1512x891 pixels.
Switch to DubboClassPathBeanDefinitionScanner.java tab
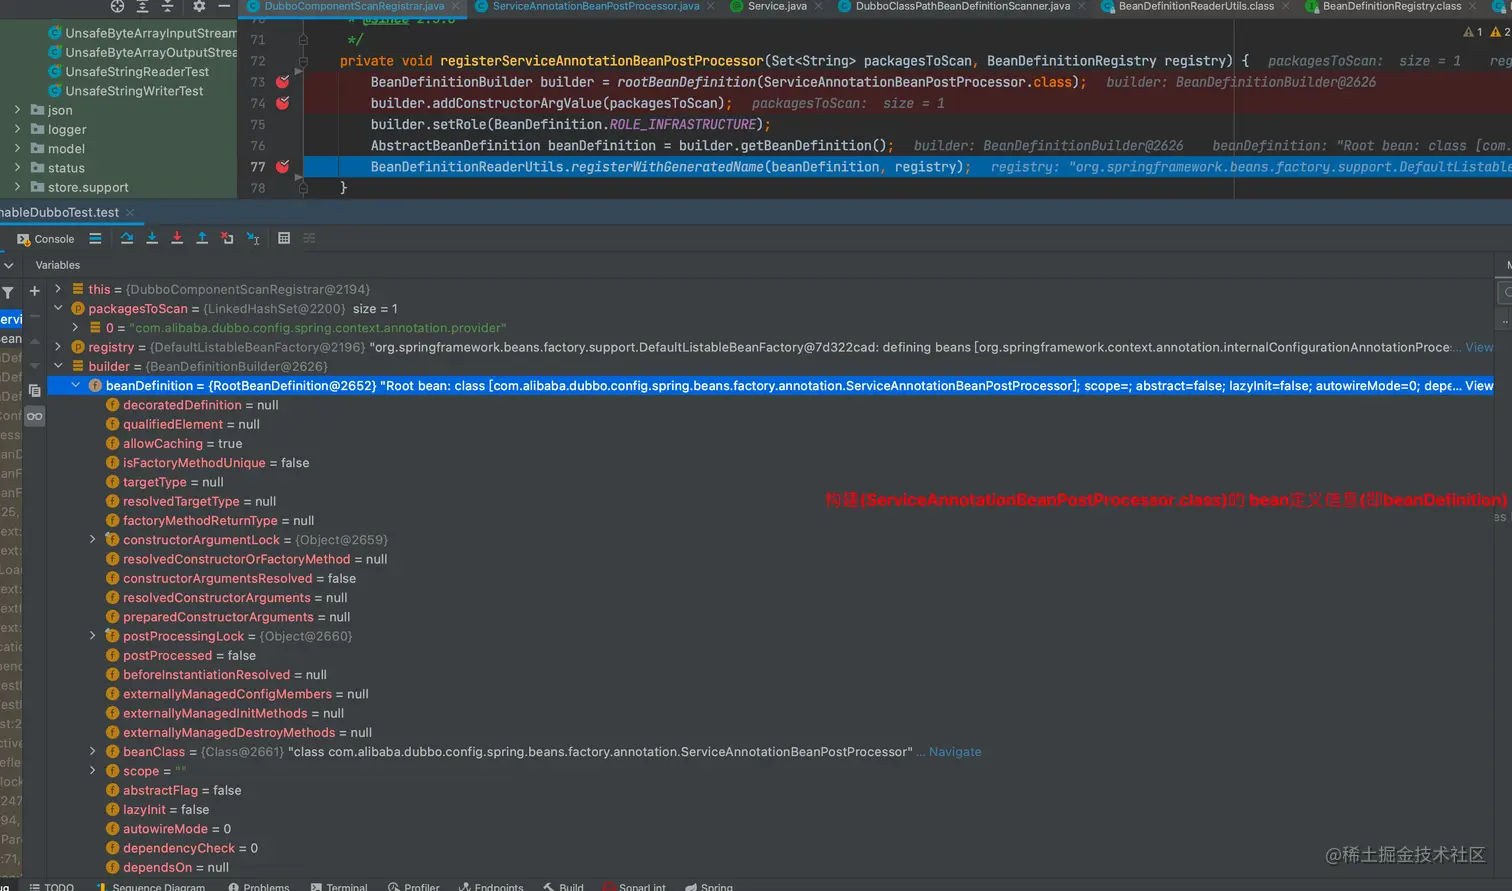(x=962, y=6)
